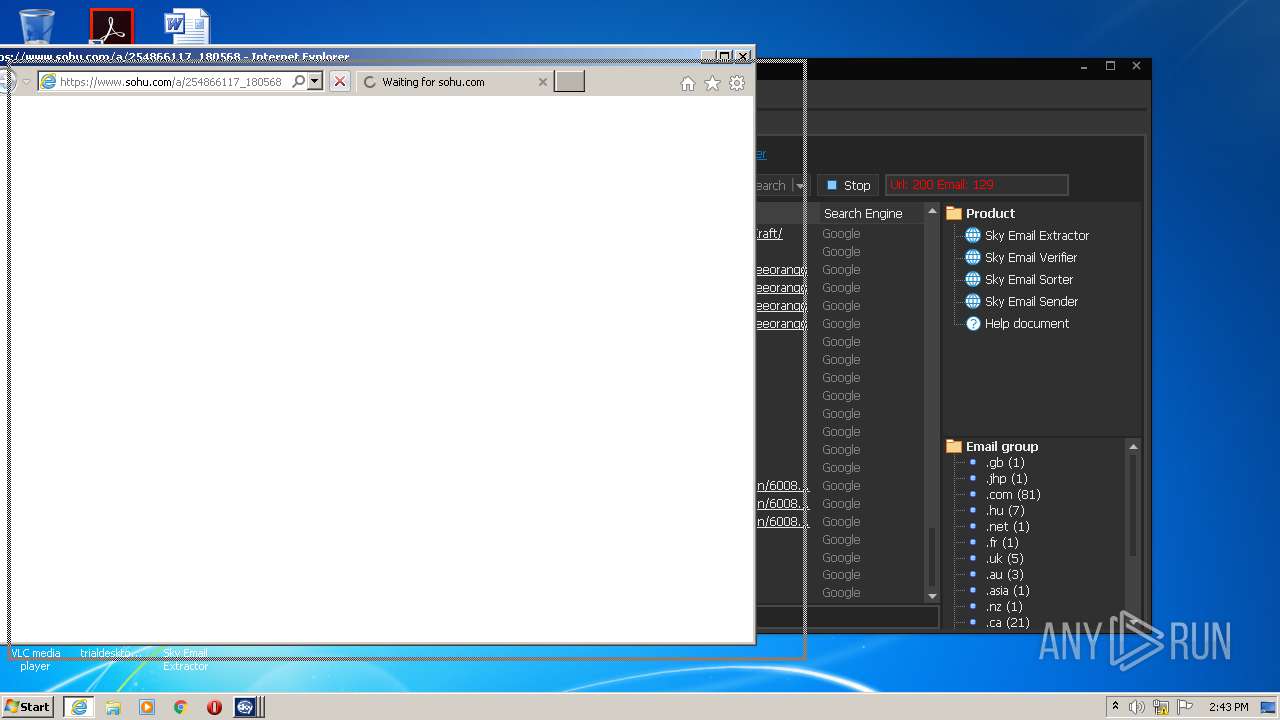Image resolution: width=1280 pixels, height=720 pixels.
Task: Select the .gb (1) email group
Action: point(1005,462)
